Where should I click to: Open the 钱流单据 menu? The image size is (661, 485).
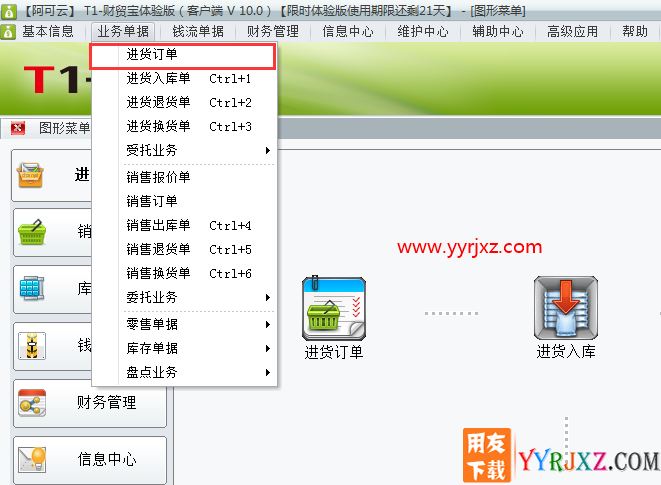pos(198,32)
